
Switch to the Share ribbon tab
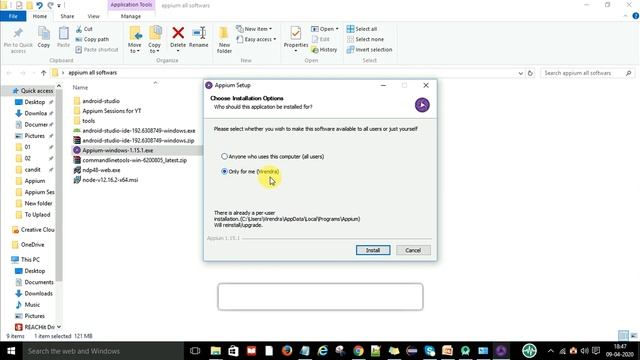coord(67,16)
